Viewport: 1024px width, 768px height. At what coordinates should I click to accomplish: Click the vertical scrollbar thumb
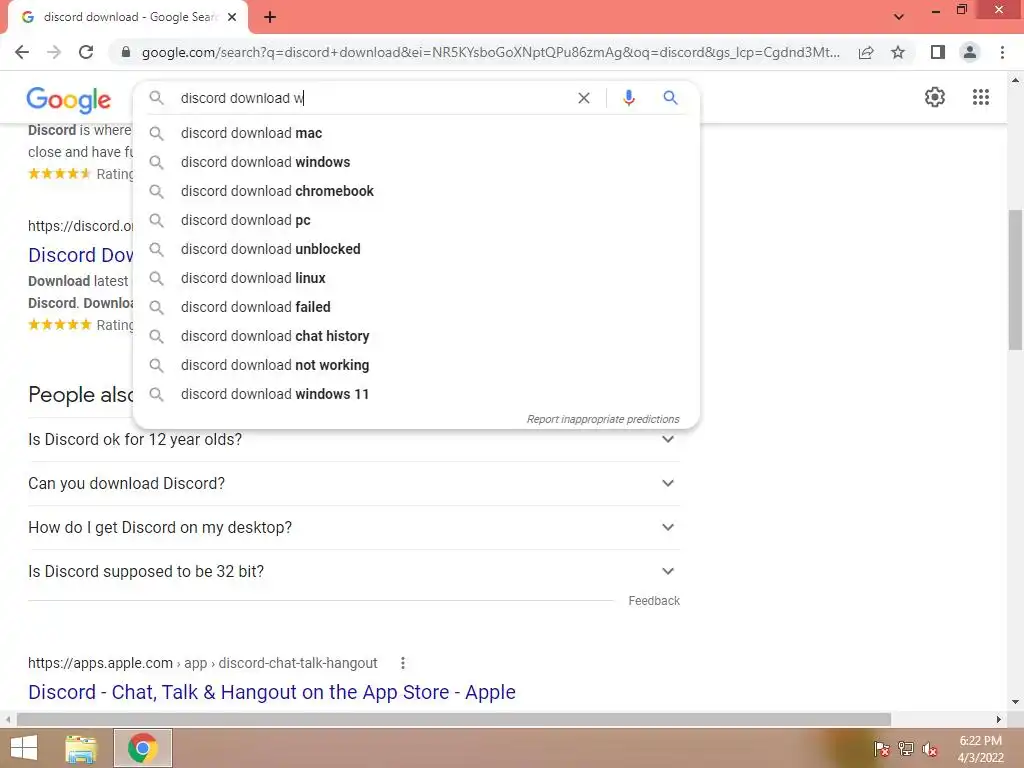pos(1015,280)
